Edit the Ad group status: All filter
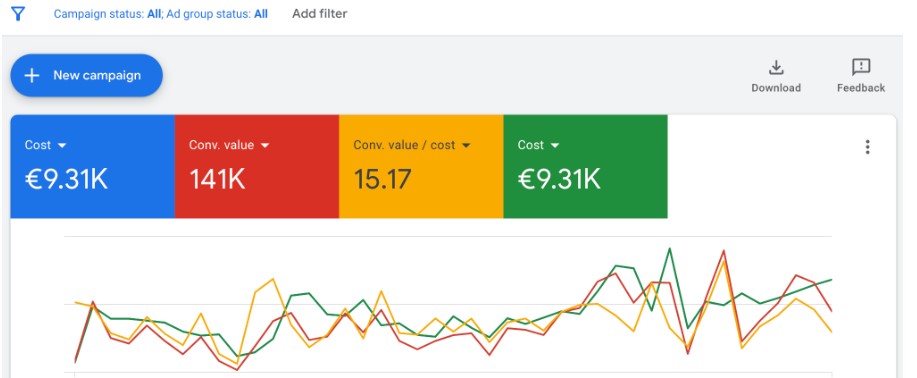 pos(217,14)
